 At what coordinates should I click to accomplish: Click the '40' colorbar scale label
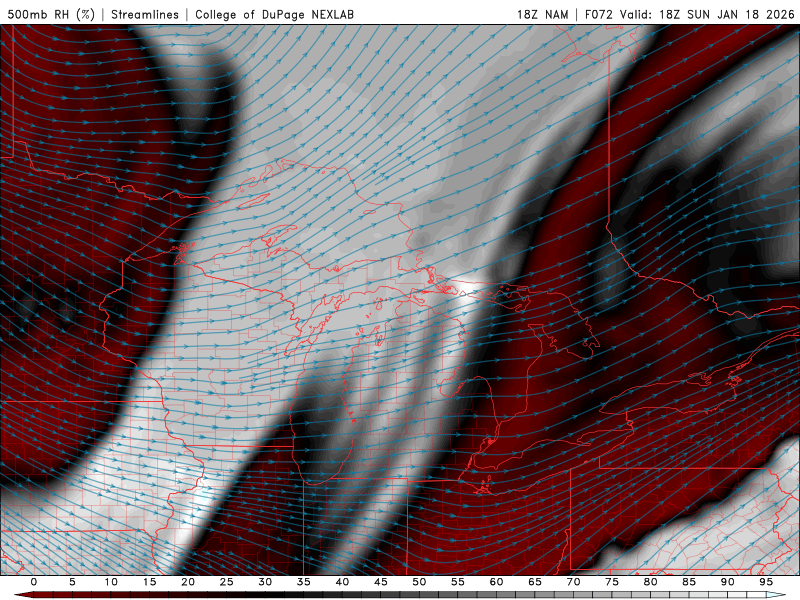click(342, 582)
